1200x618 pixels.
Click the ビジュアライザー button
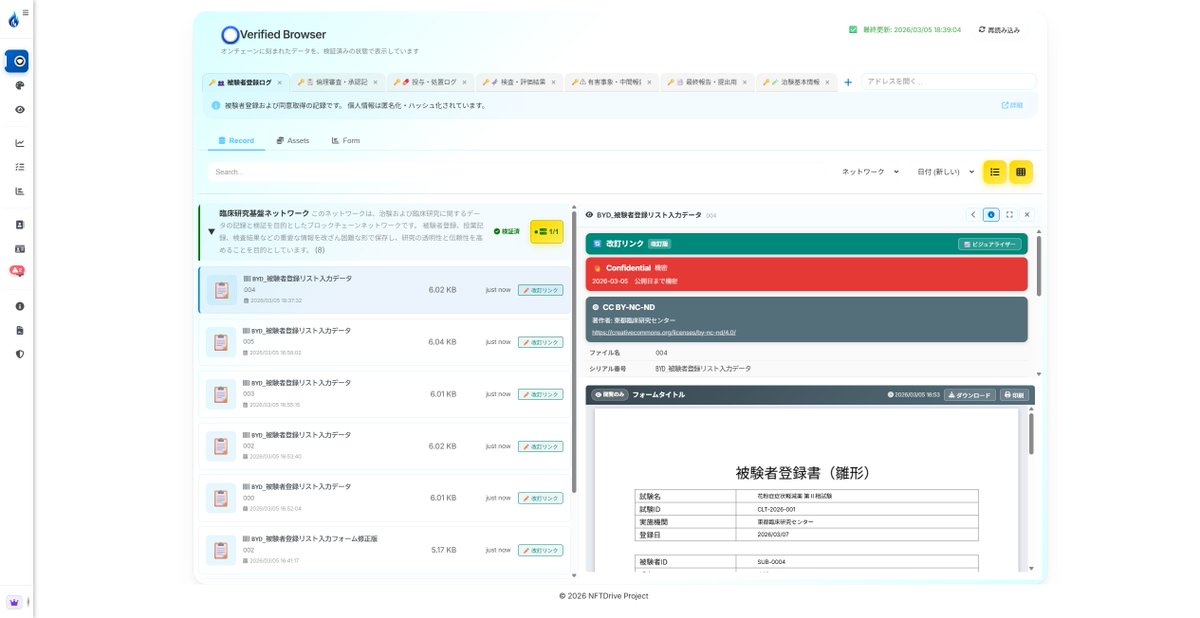(989, 243)
